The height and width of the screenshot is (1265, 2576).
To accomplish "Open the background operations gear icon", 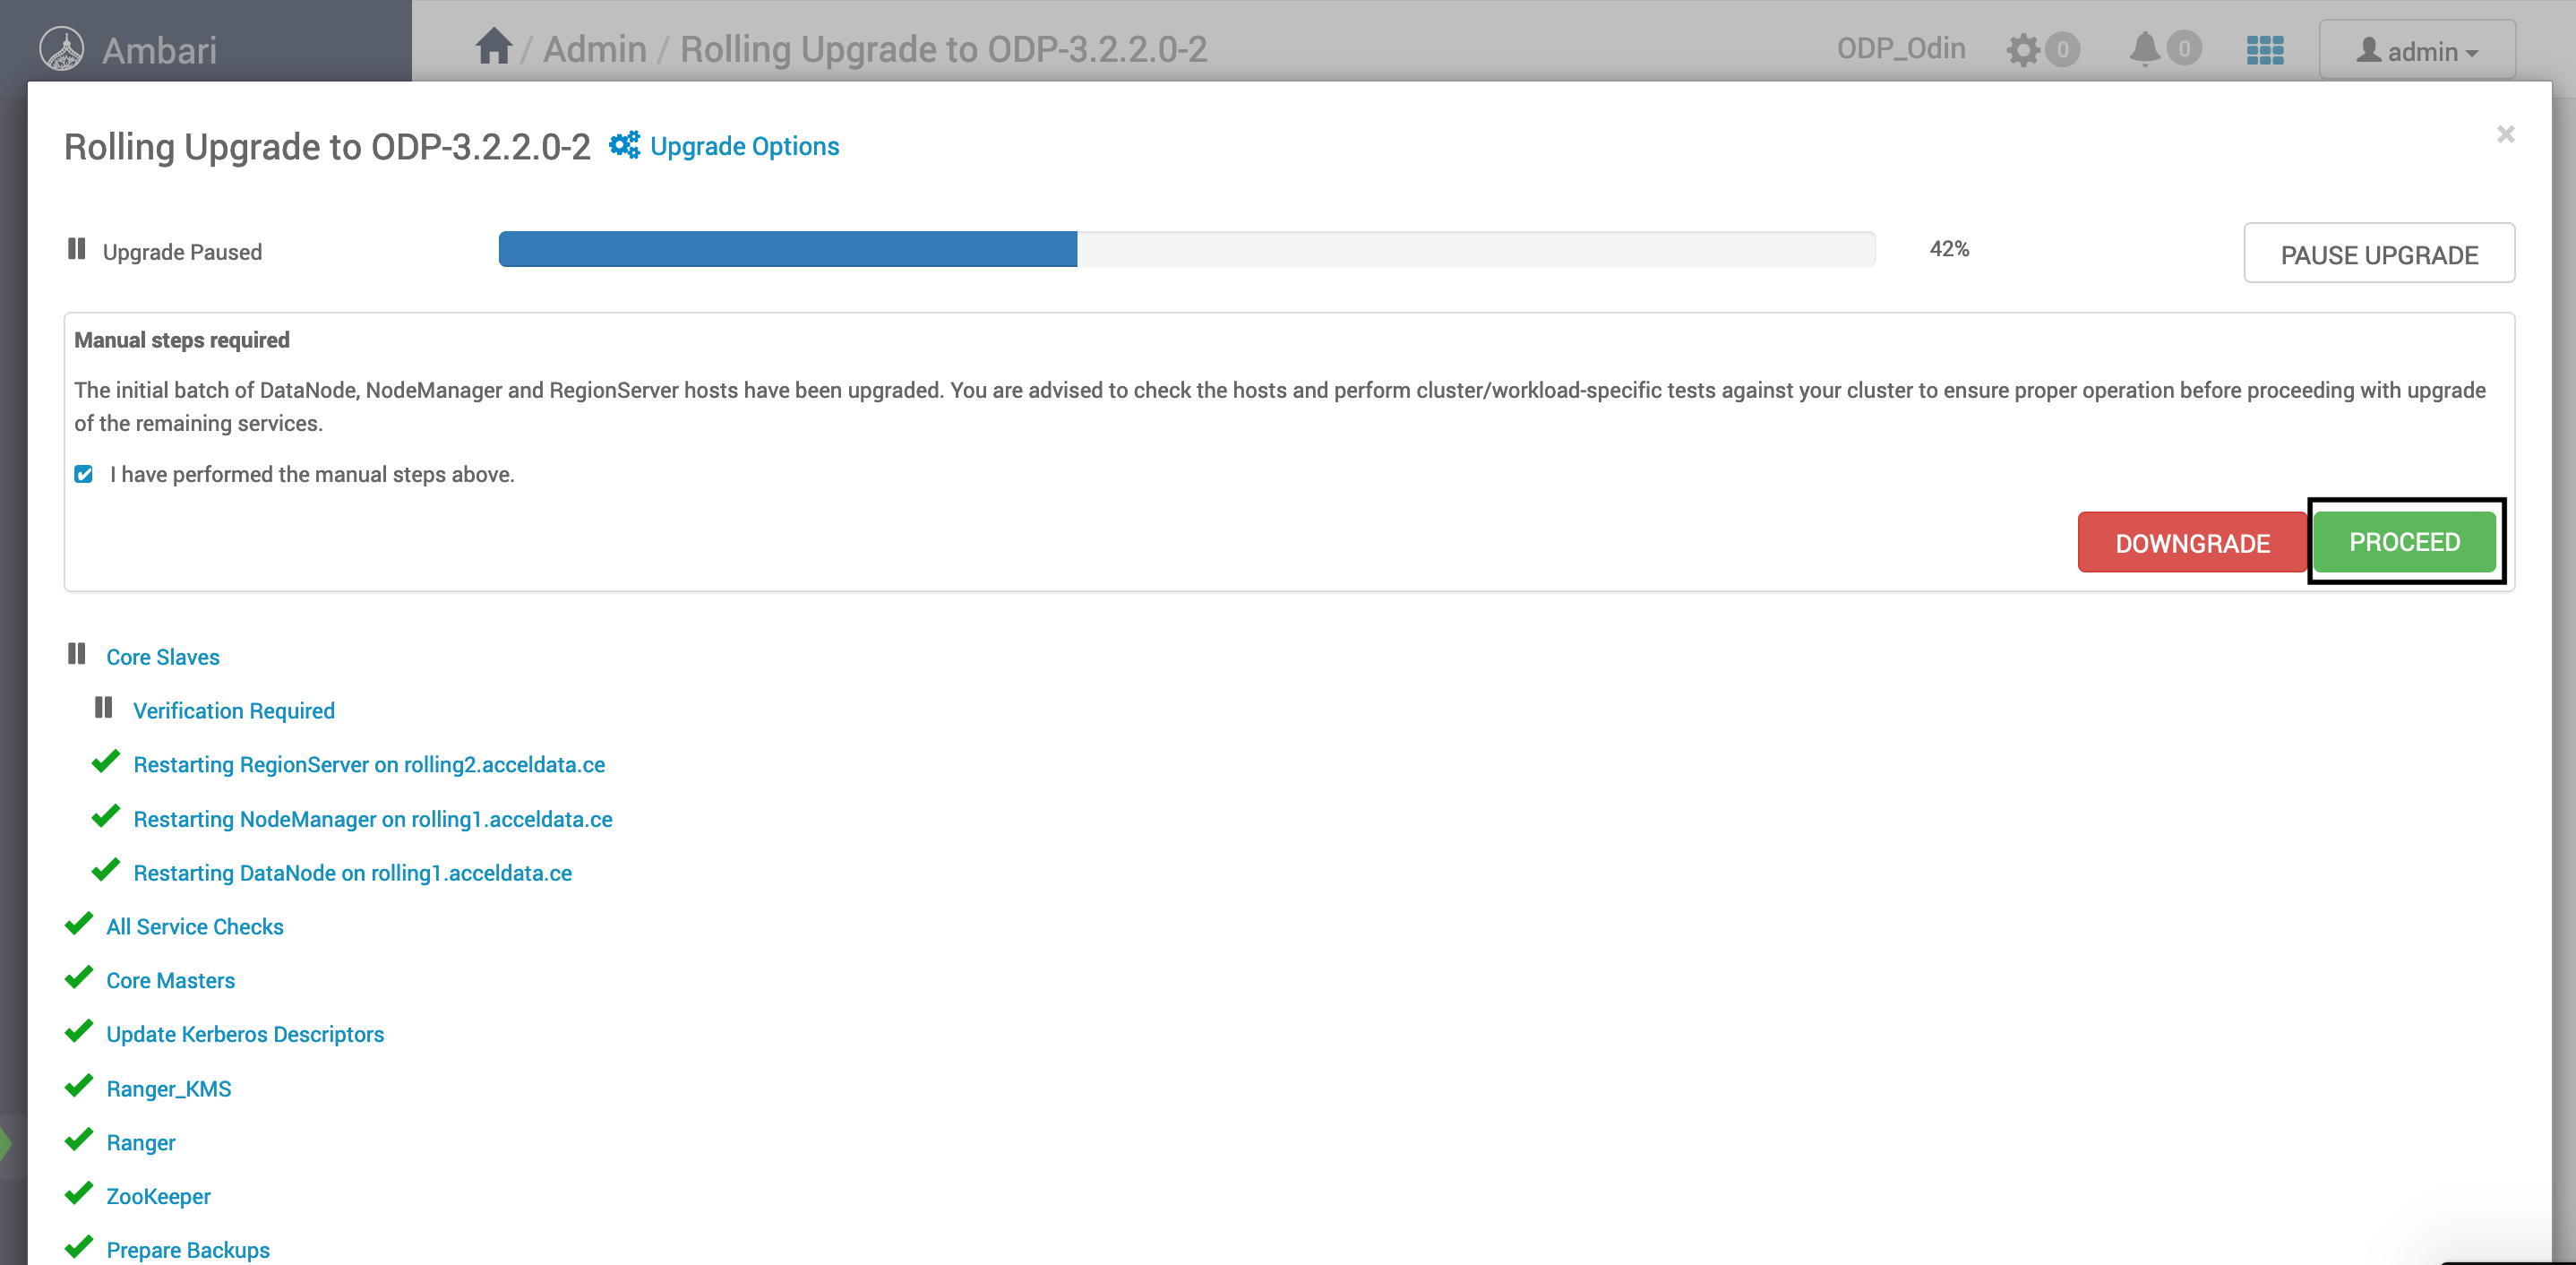I will (x=2023, y=49).
